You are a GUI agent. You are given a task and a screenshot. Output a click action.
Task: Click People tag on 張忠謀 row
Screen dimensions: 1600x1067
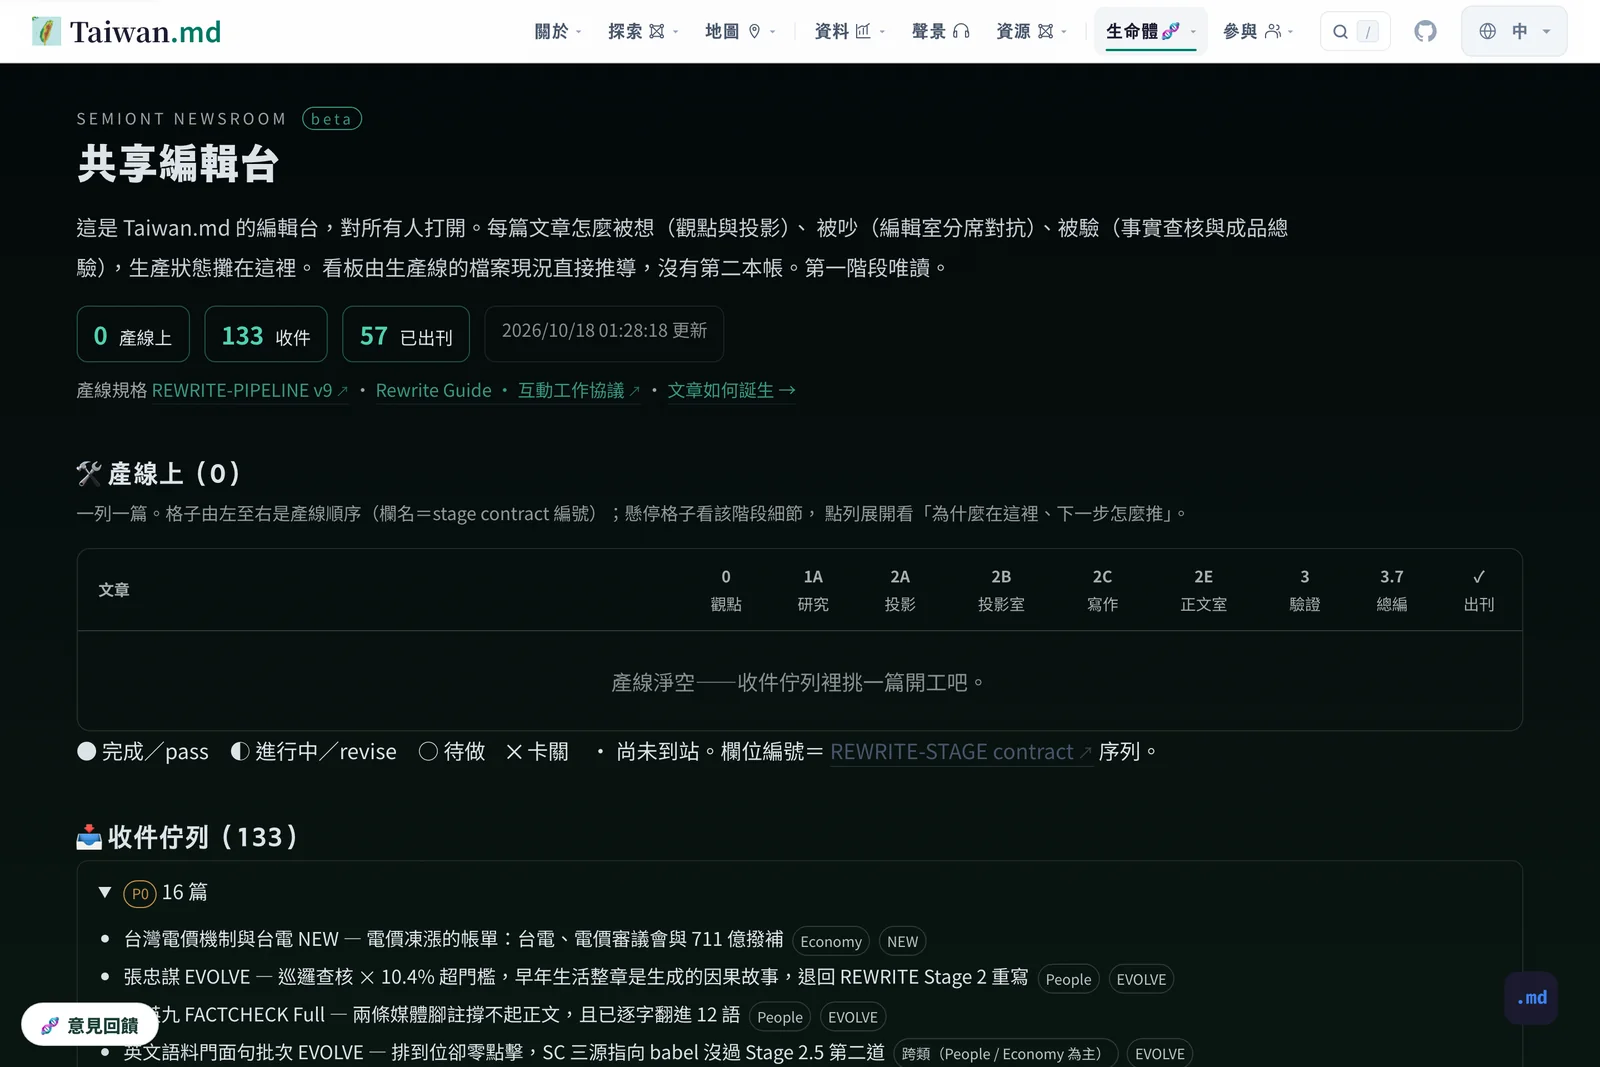pyautogui.click(x=1068, y=979)
